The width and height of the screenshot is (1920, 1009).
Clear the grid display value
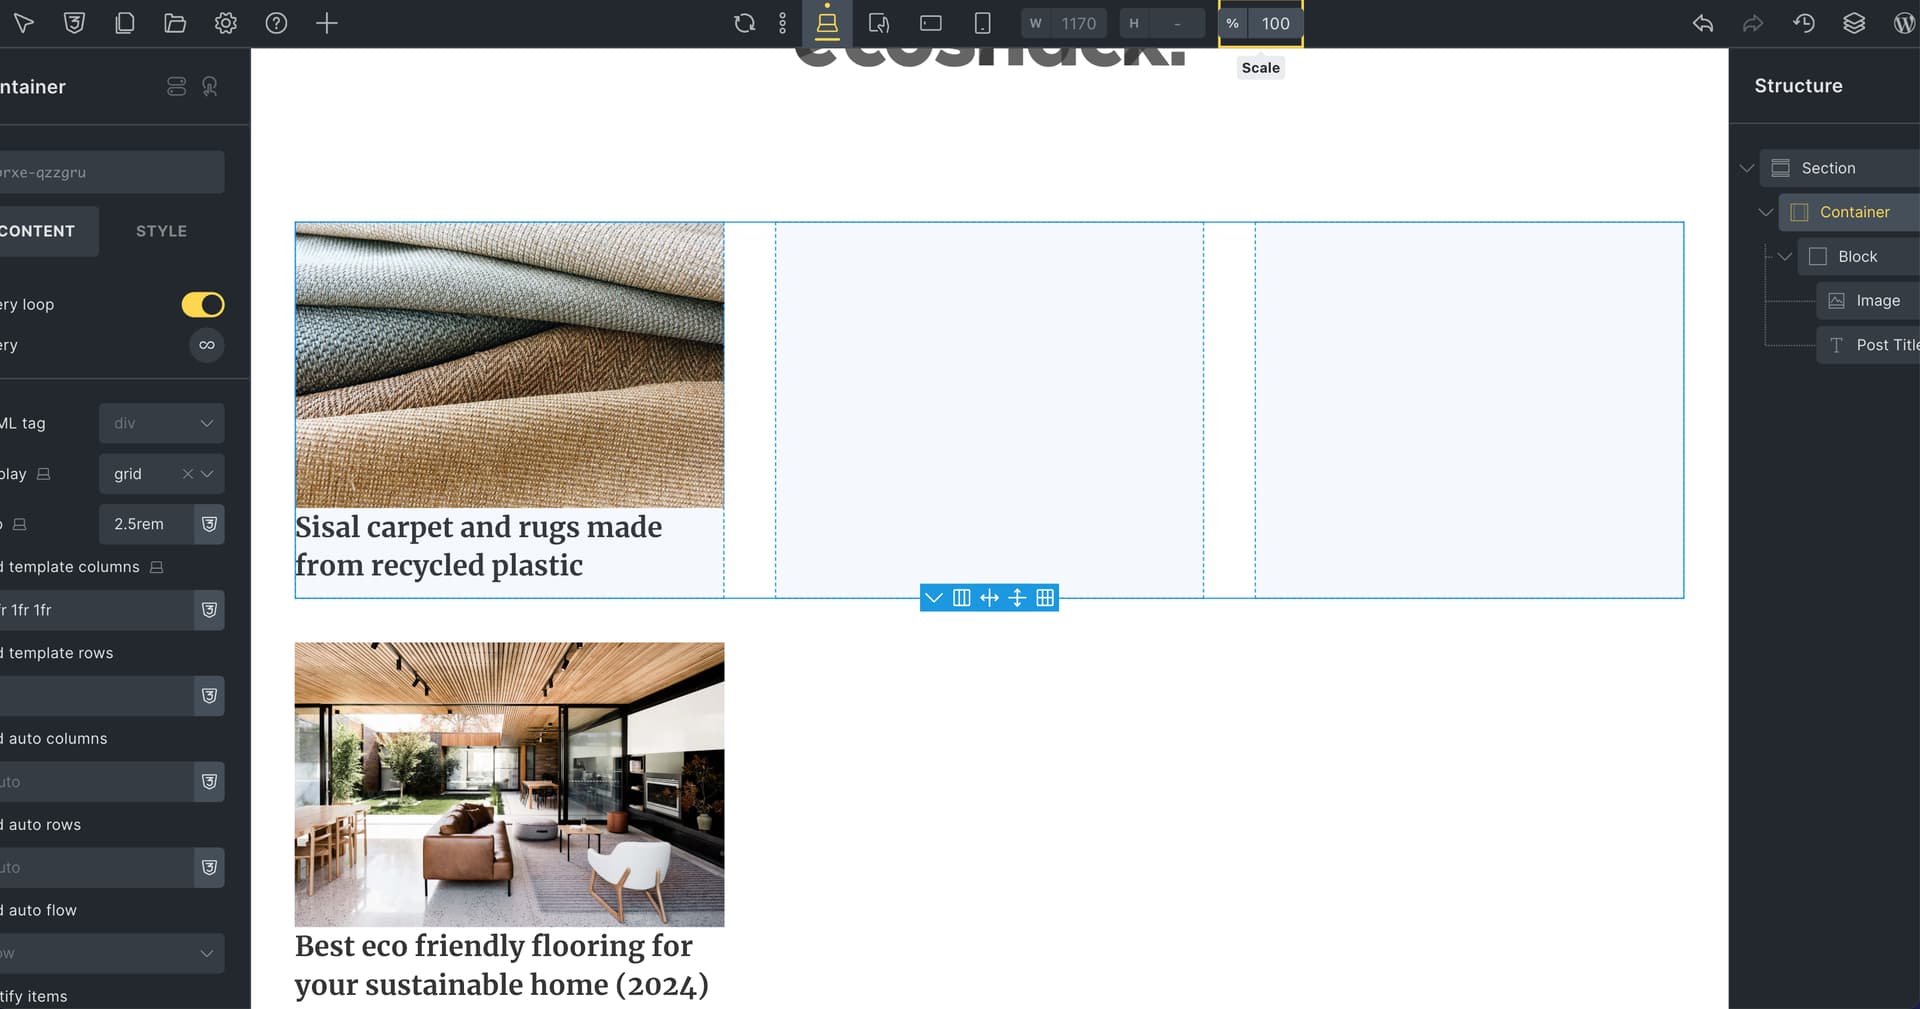click(187, 474)
